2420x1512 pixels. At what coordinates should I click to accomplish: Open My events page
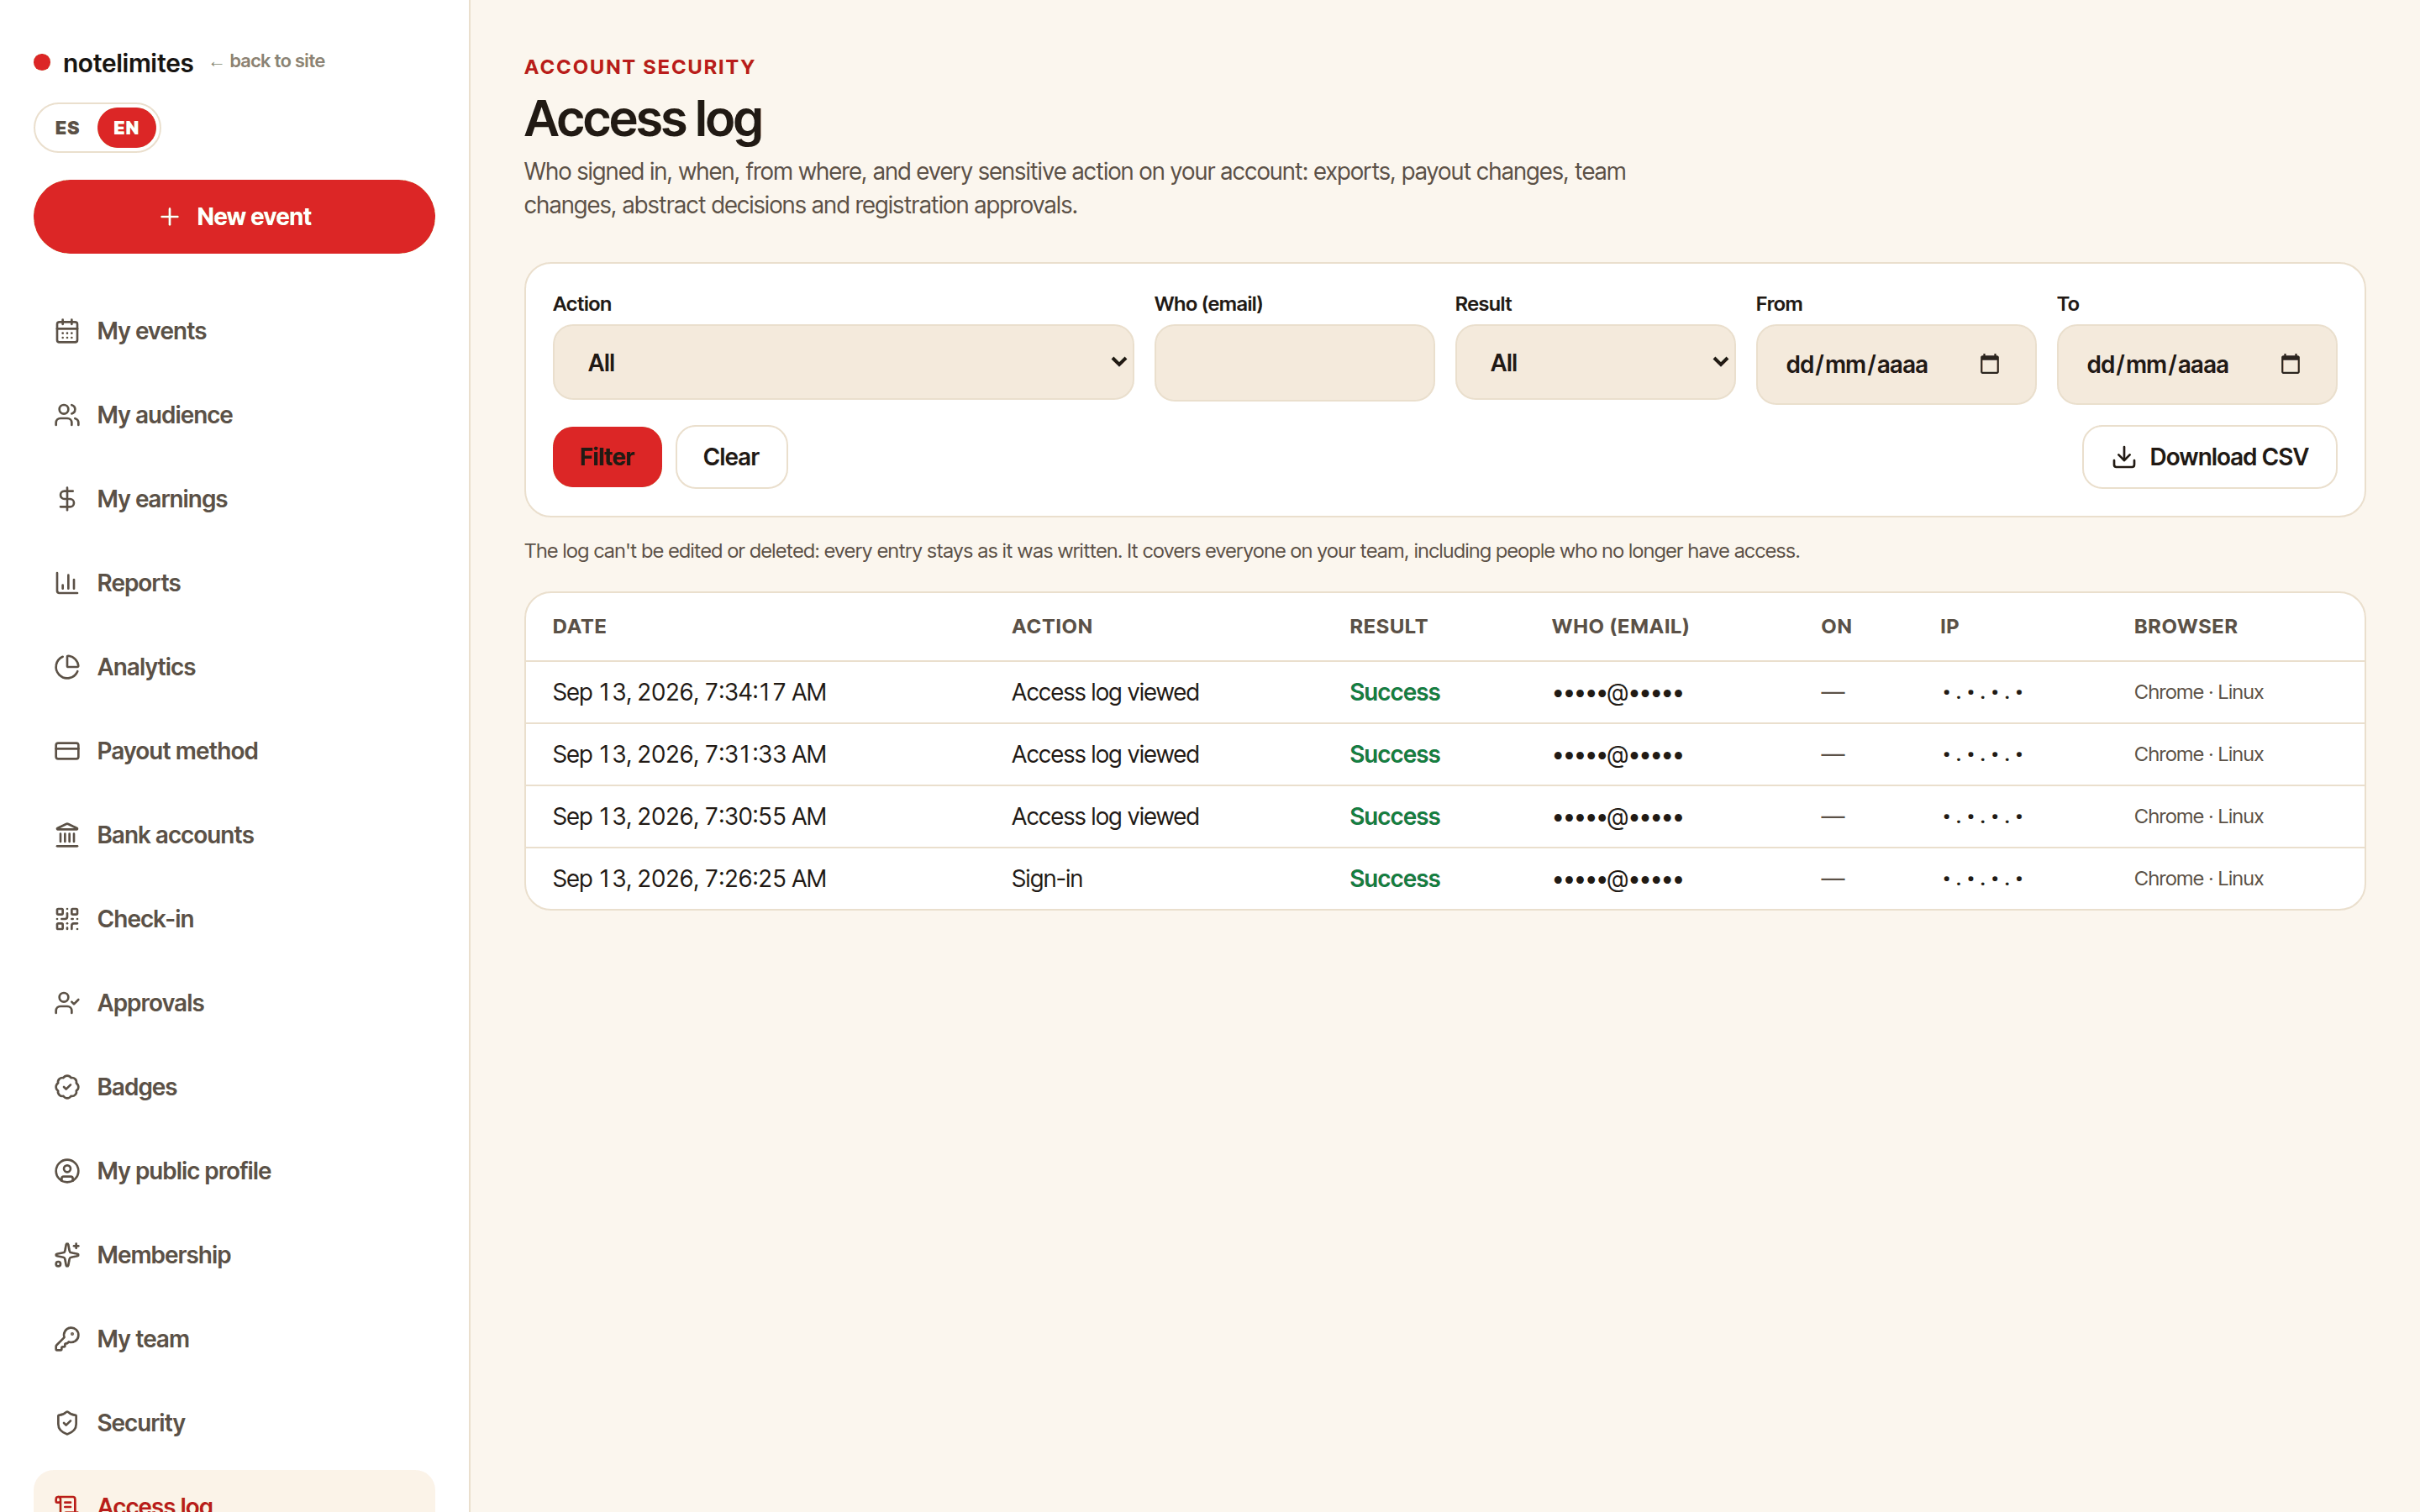pos(234,331)
